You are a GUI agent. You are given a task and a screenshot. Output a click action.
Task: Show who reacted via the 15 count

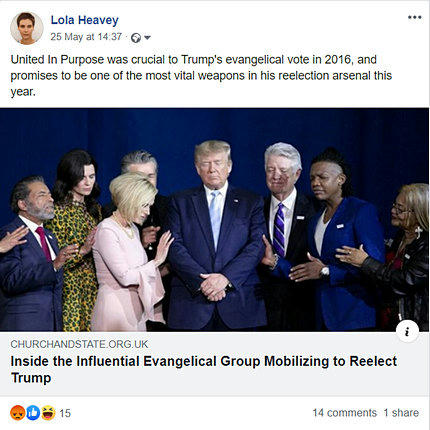[65, 413]
